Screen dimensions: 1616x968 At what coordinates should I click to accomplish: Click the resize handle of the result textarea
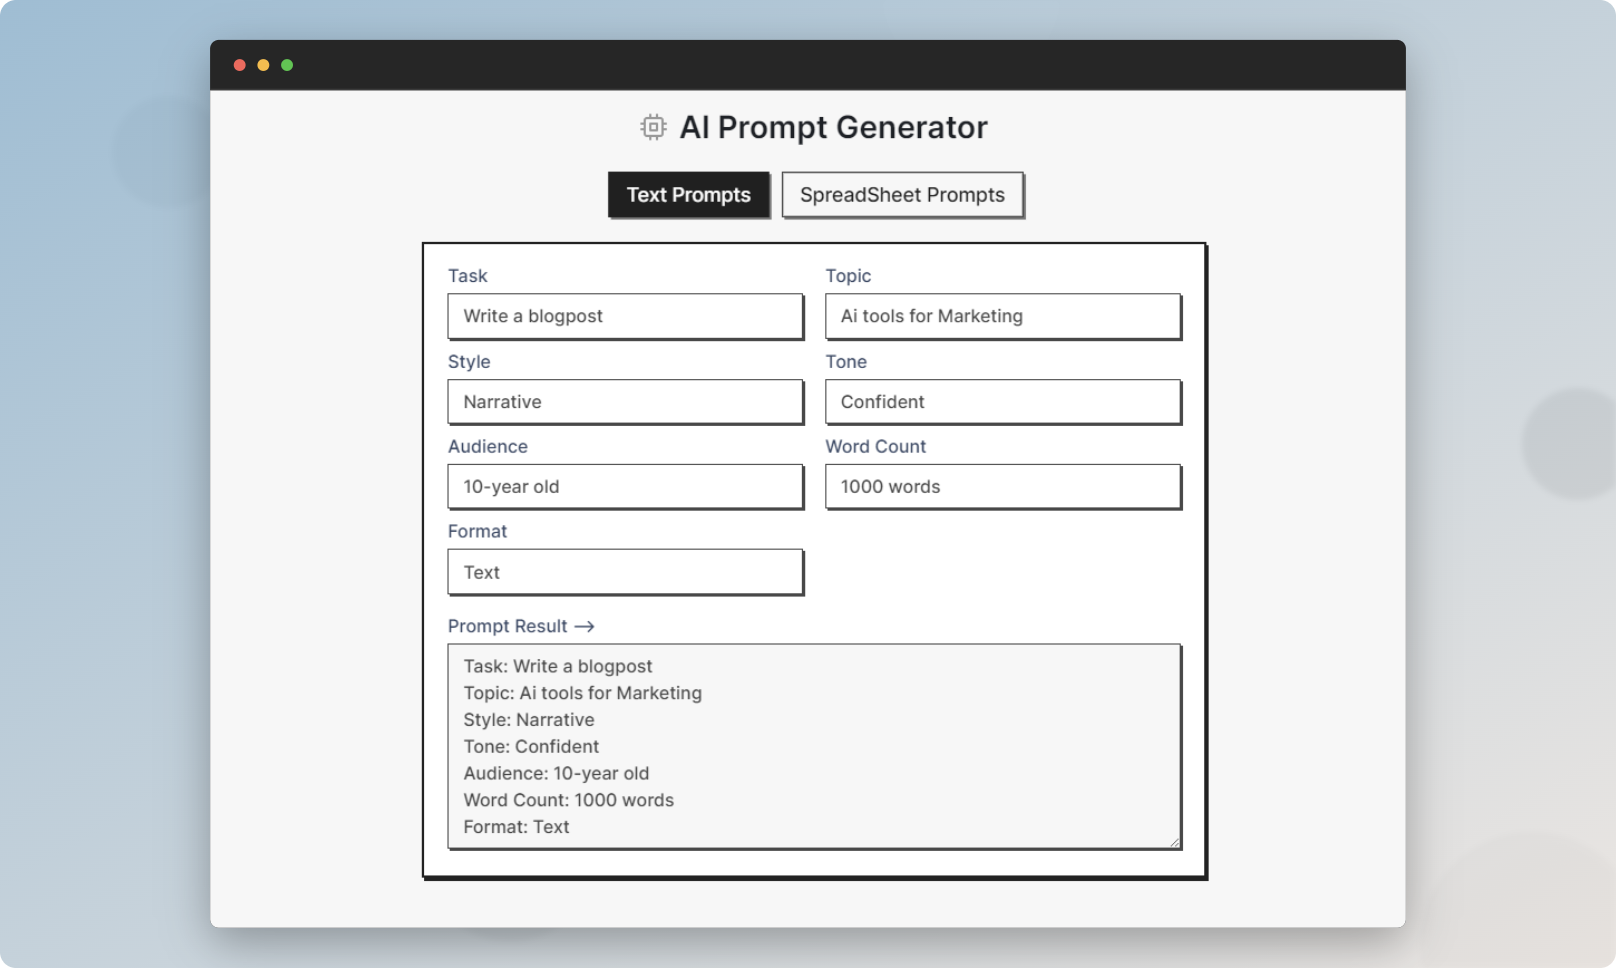click(1175, 842)
